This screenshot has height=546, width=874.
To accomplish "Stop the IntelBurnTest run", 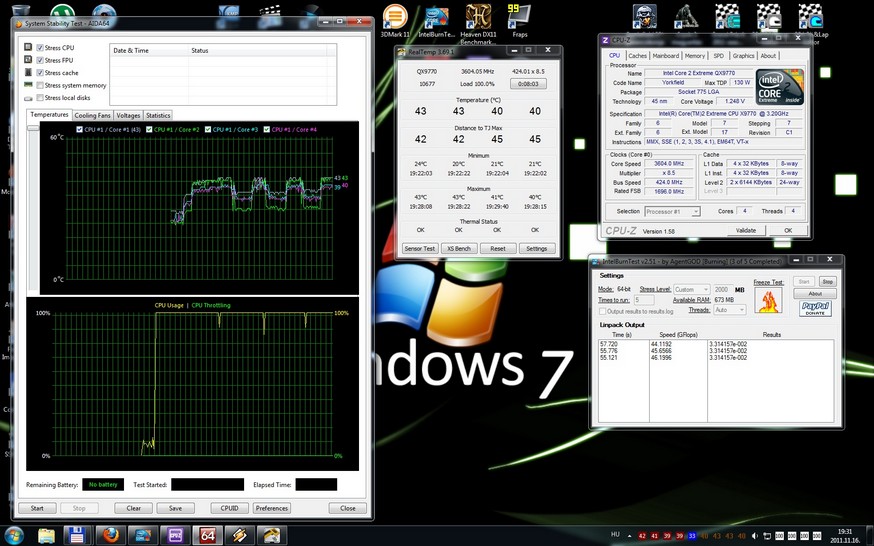I will coord(827,282).
